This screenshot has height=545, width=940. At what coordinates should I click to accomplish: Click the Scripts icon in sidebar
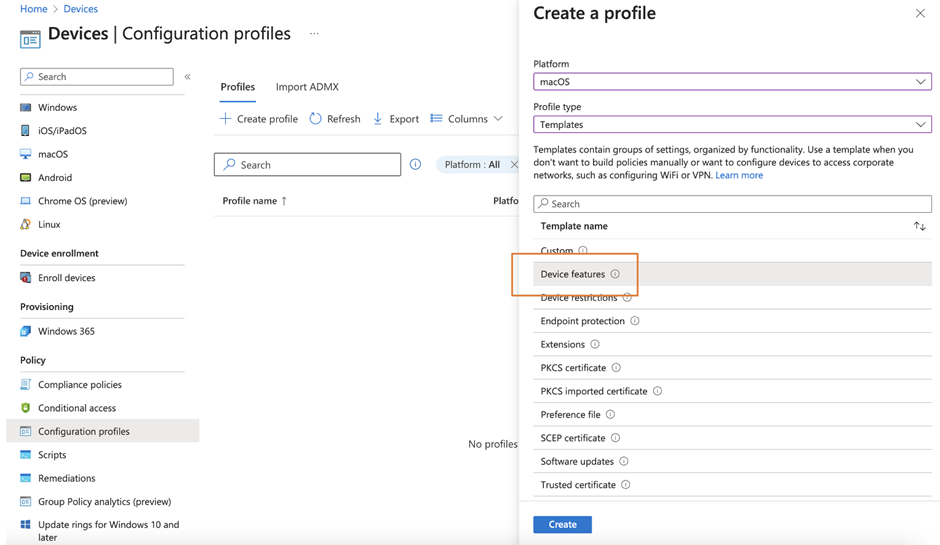click(x=25, y=454)
